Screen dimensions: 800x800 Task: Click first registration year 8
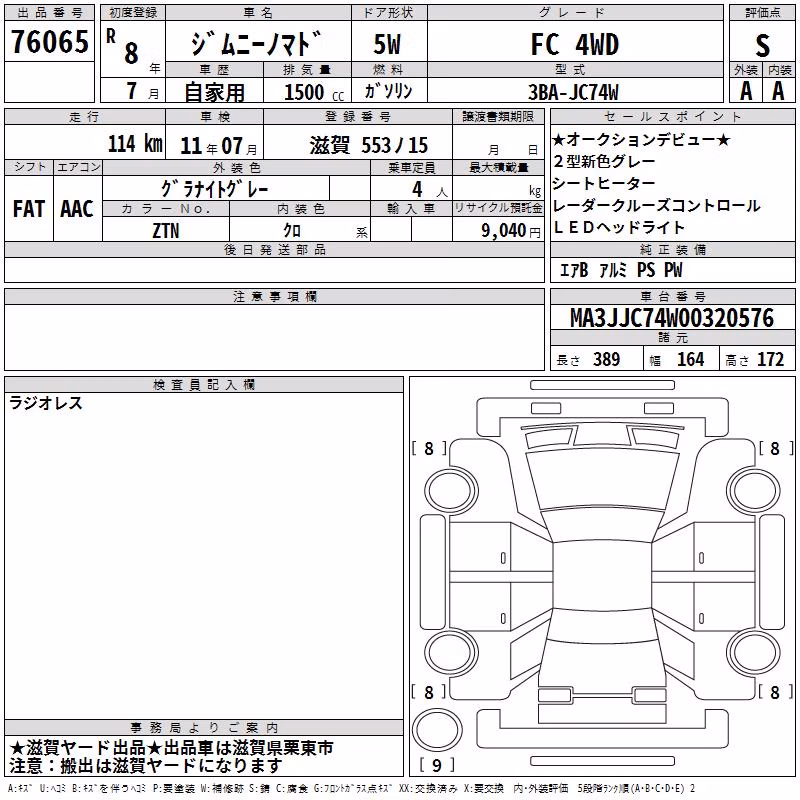131,53
